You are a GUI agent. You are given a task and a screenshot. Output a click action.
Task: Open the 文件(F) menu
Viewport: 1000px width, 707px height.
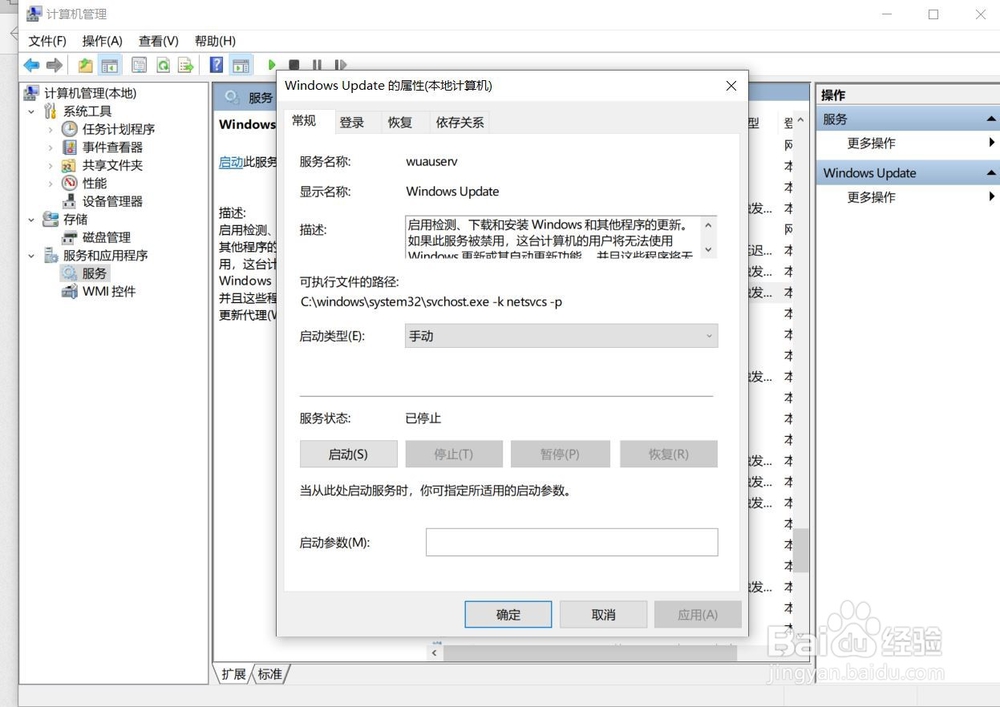(x=47, y=41)
